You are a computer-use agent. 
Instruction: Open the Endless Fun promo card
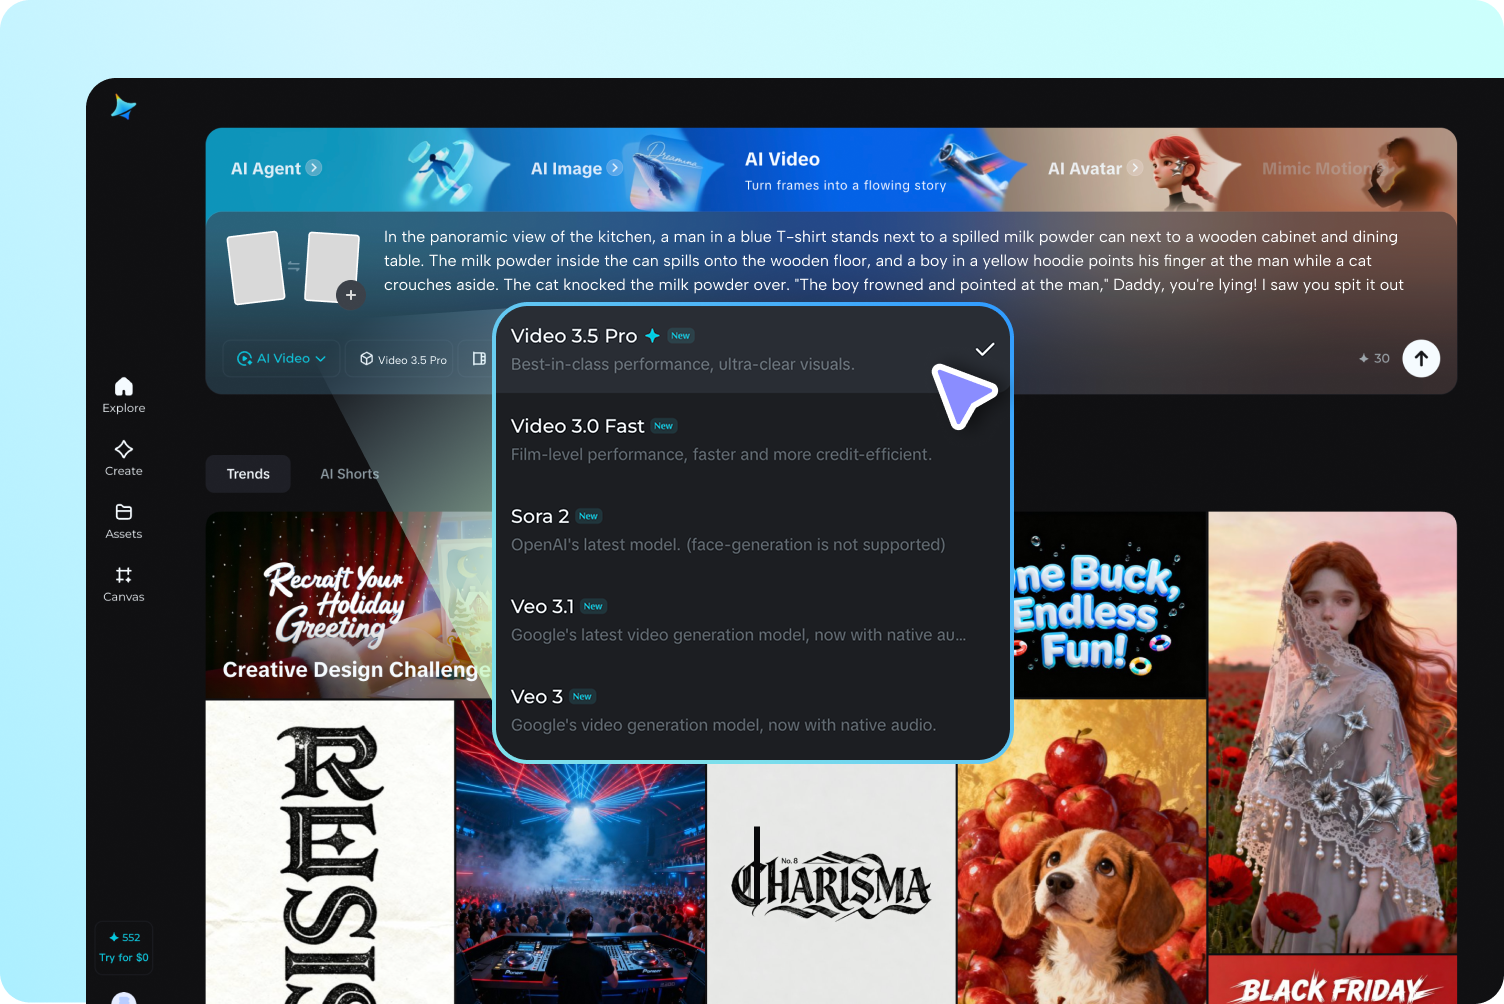1110,605
